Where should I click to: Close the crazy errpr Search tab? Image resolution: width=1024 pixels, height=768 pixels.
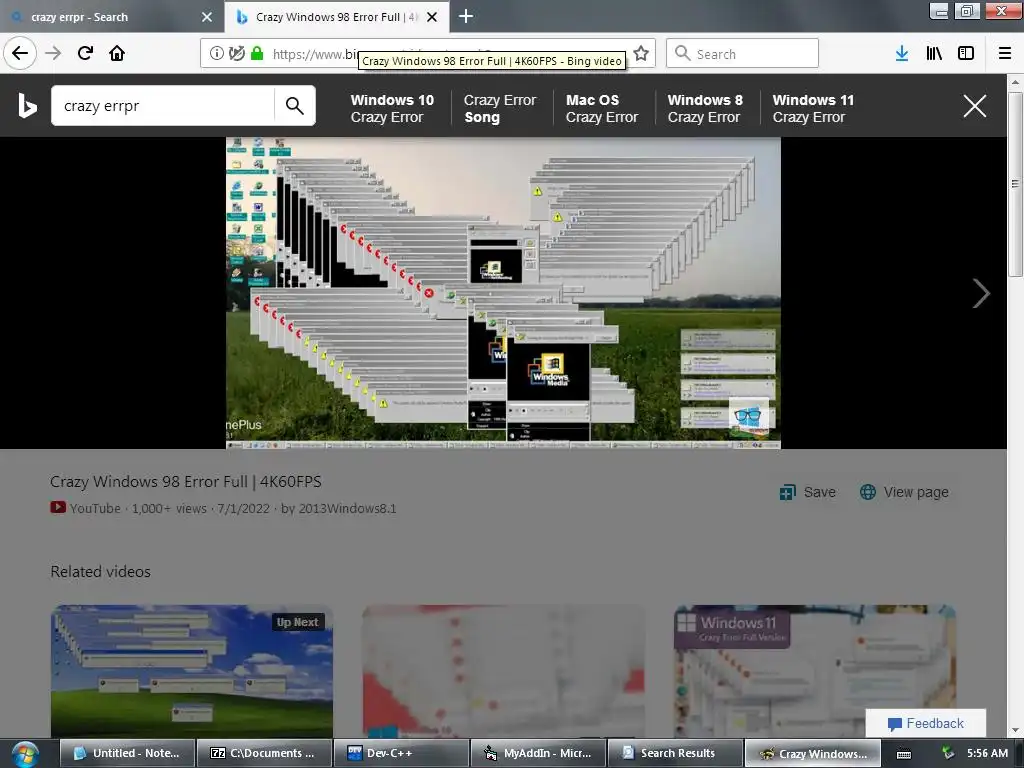coord(207,17)
